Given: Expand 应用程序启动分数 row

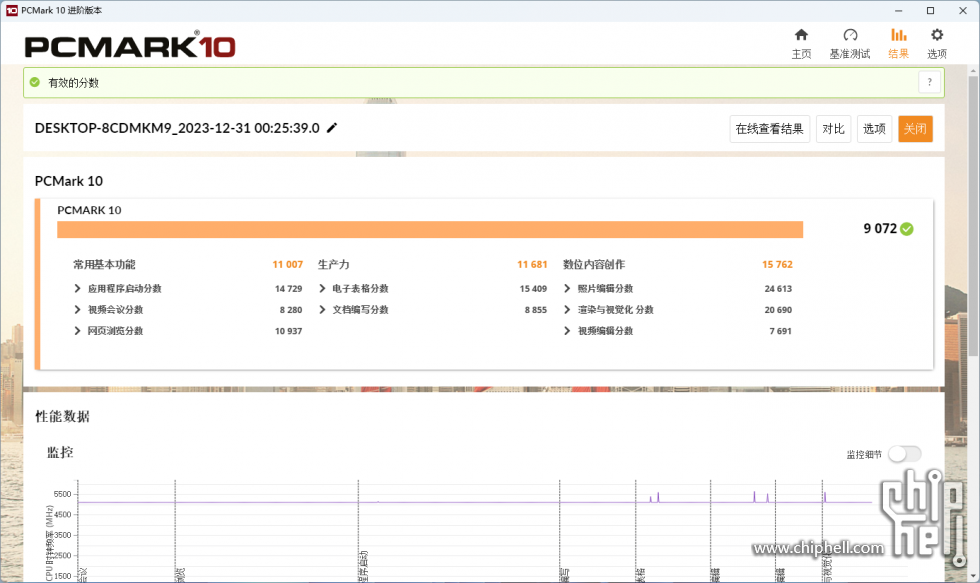Looking at the screenshot, I should tap(78, 288).
